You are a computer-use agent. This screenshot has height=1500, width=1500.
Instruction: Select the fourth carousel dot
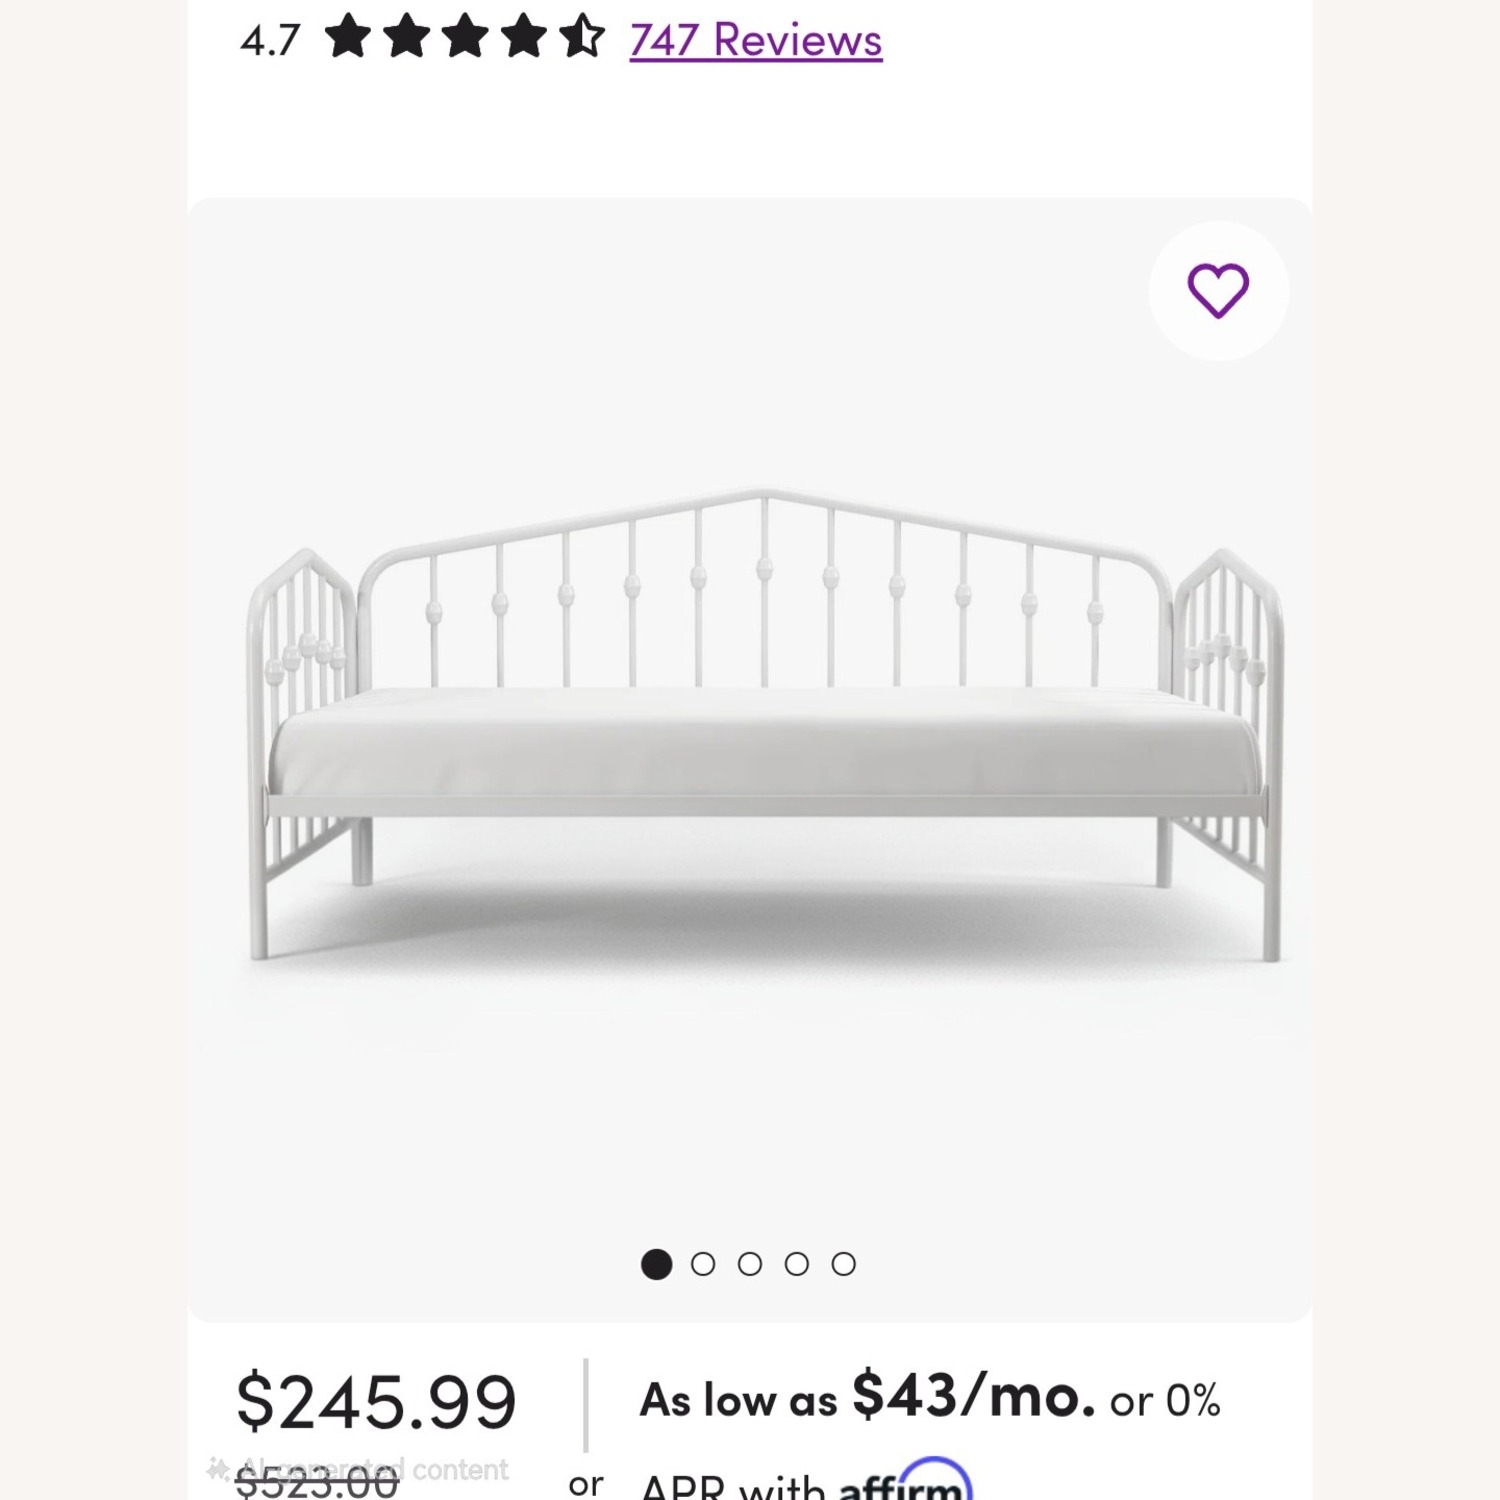[796, 1263]
